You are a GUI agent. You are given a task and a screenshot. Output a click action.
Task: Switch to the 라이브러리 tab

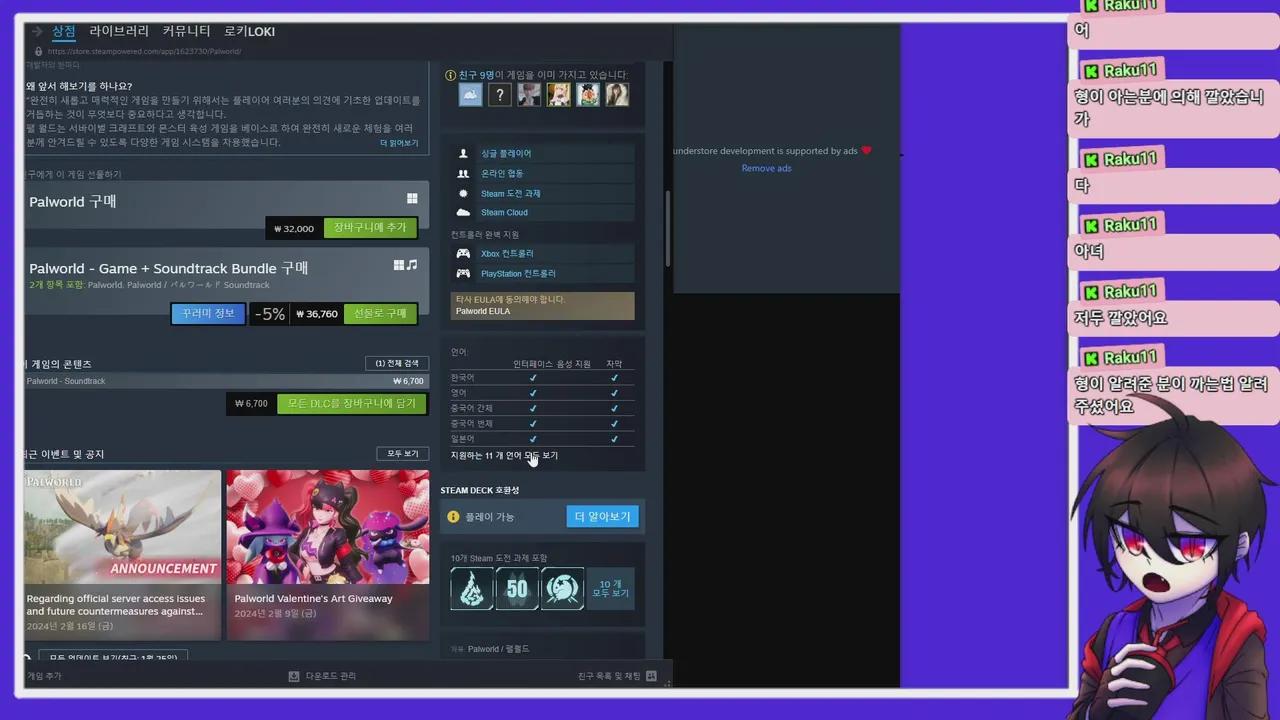click(x=119, y=32)
